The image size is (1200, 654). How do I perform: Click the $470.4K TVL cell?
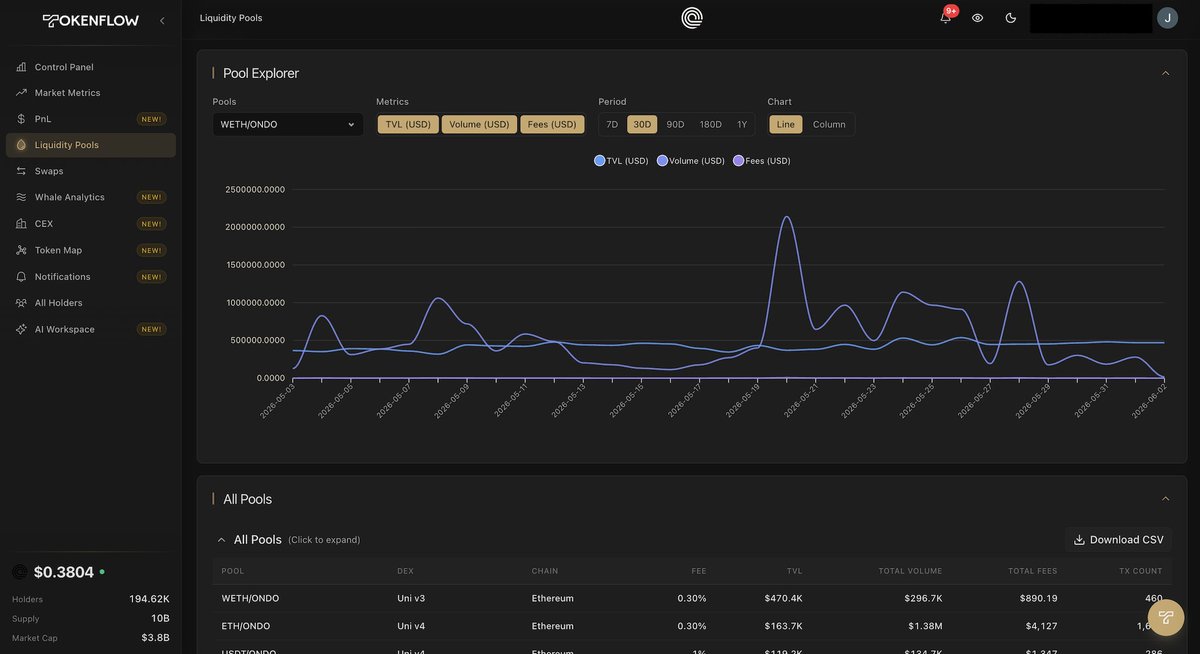click(x=784, y=598)
